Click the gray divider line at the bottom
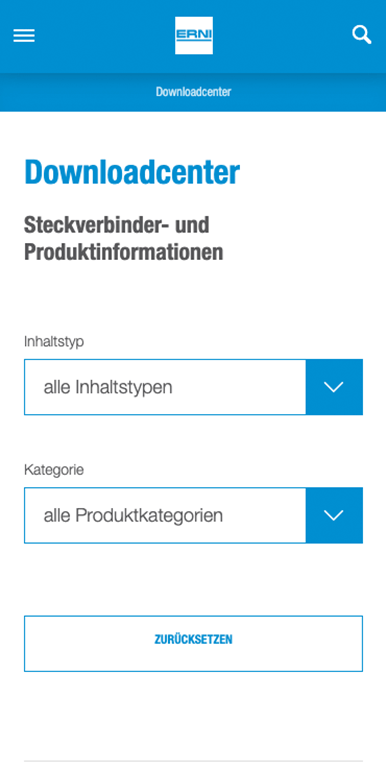Viewport: 386px width, 768px height. 193,761
